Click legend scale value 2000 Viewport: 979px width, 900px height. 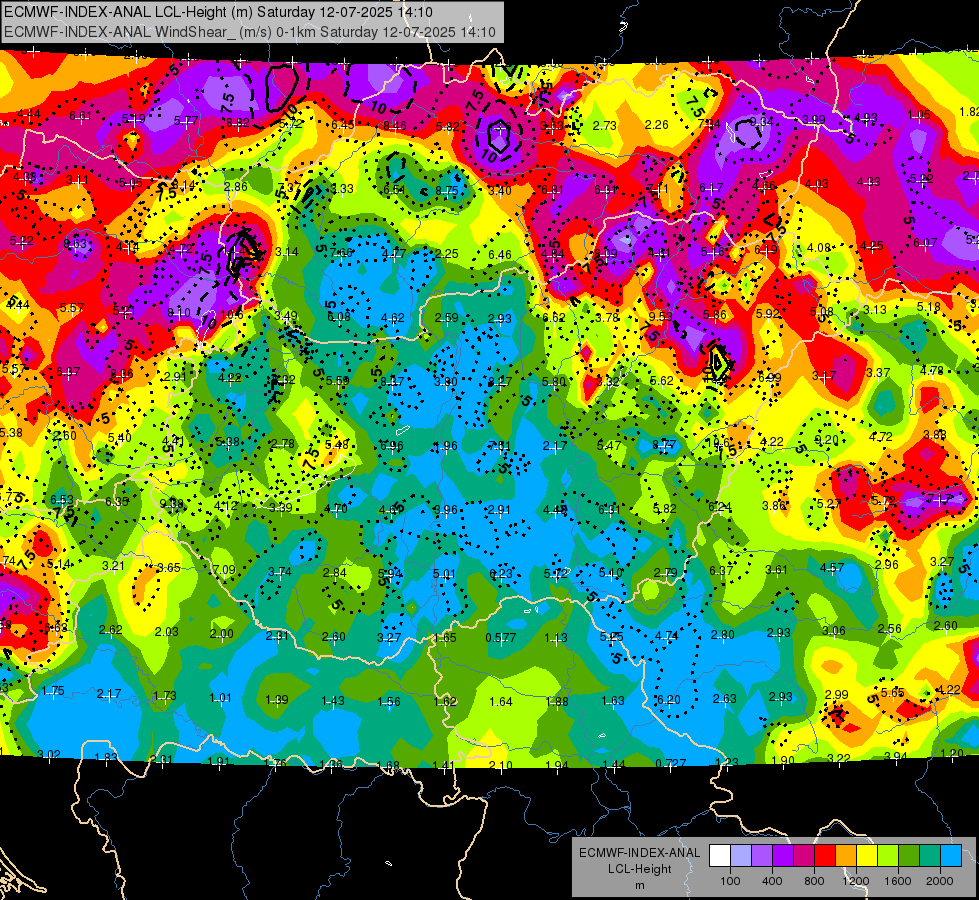940,881
